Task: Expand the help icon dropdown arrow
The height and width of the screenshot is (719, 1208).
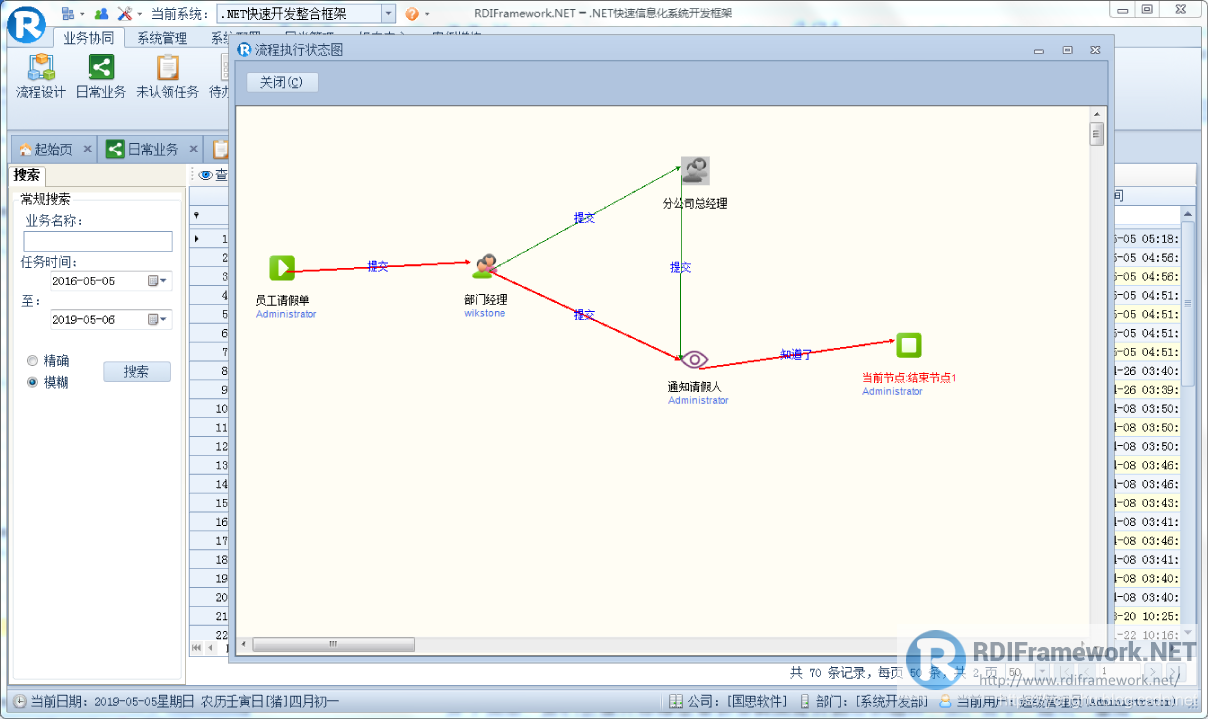Action: coord(426,14)
